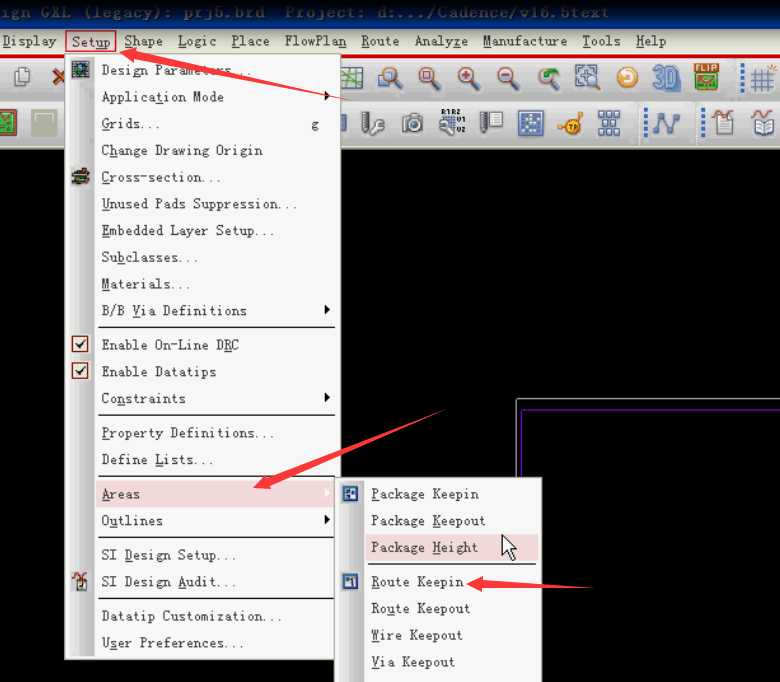
Task: Expand the Areas submenu
Action: coord(215,494)
